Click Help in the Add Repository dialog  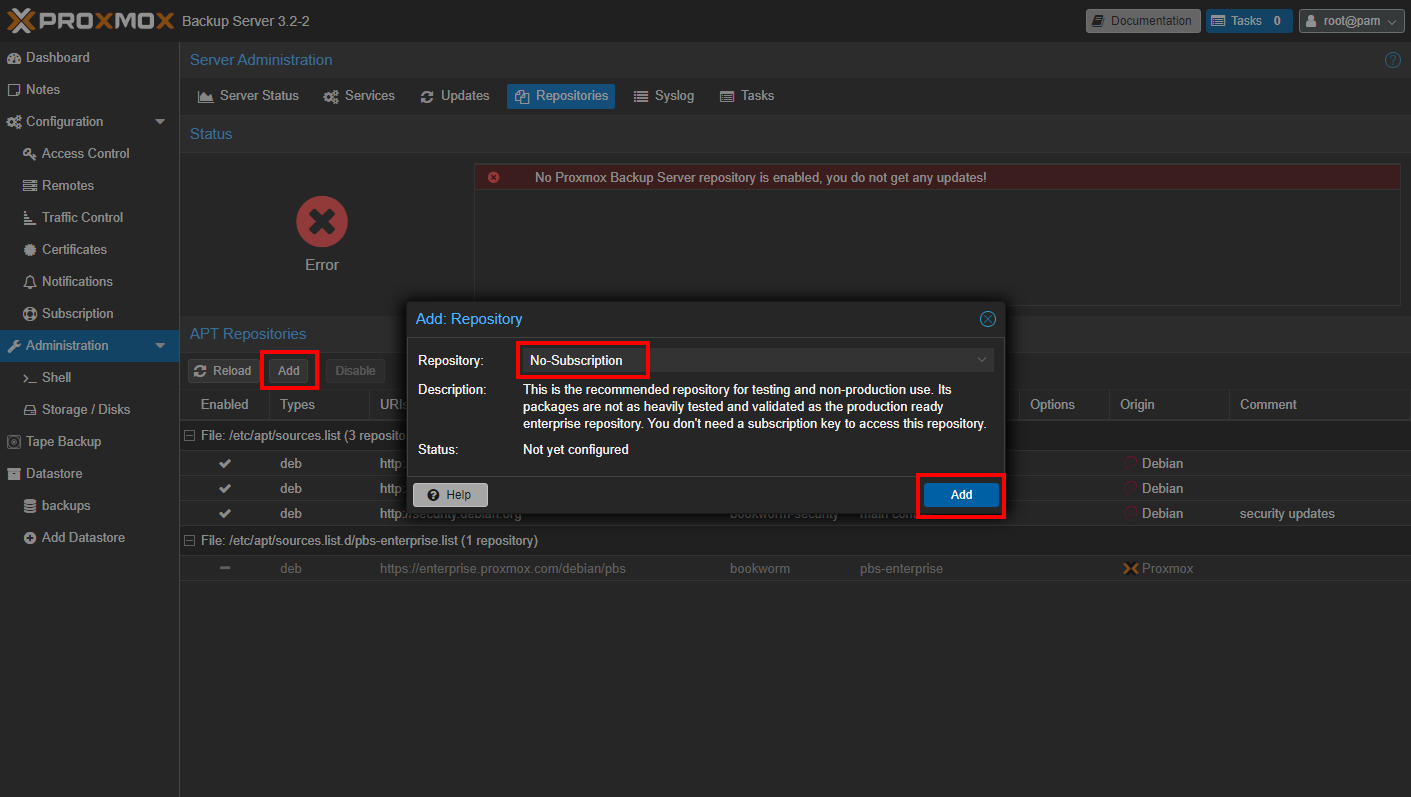450,495
